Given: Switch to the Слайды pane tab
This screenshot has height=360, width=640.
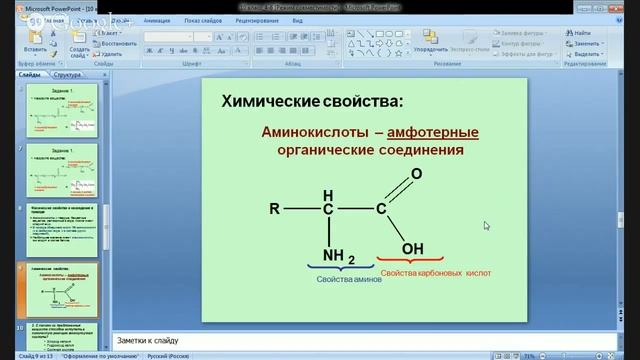Looking at the screenshot, I should 30,75.
